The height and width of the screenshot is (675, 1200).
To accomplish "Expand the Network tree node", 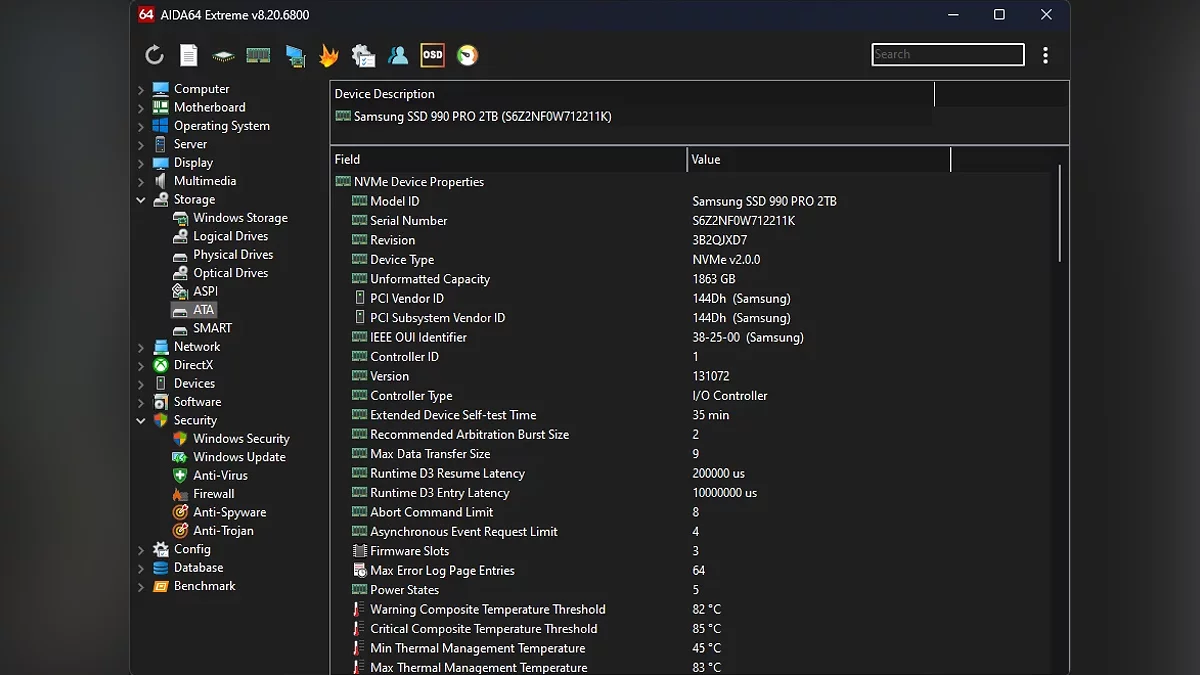I will (x=141, y=347).
